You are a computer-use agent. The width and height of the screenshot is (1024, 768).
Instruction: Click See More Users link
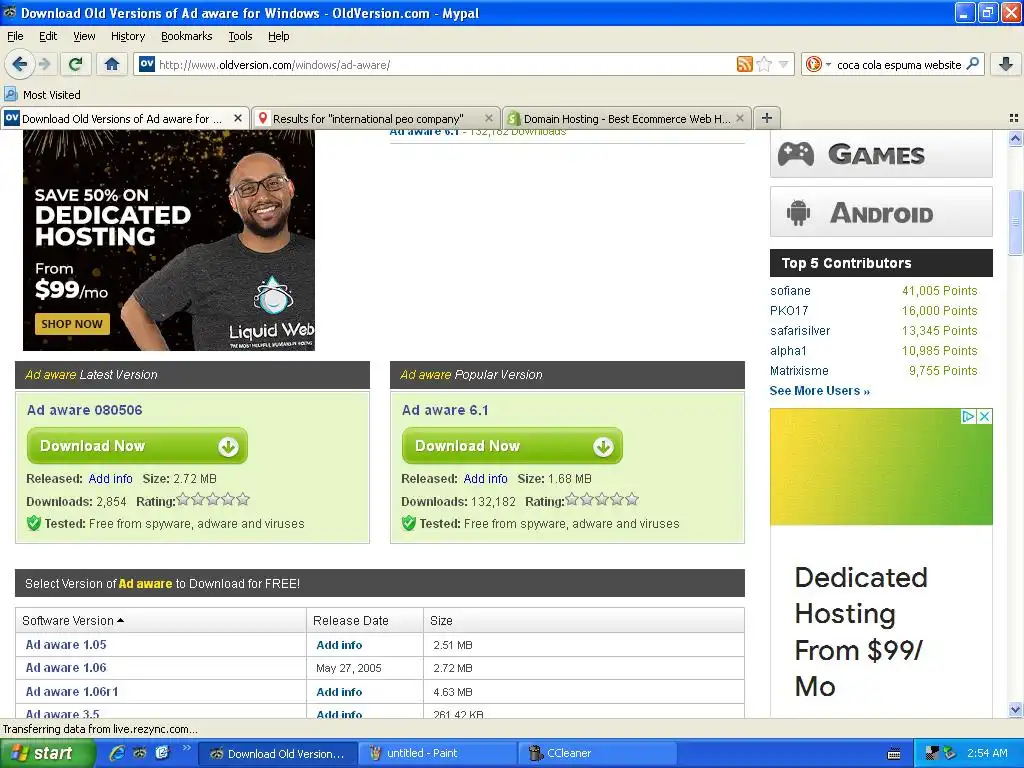pyautogui.click(x=820, y=391)
